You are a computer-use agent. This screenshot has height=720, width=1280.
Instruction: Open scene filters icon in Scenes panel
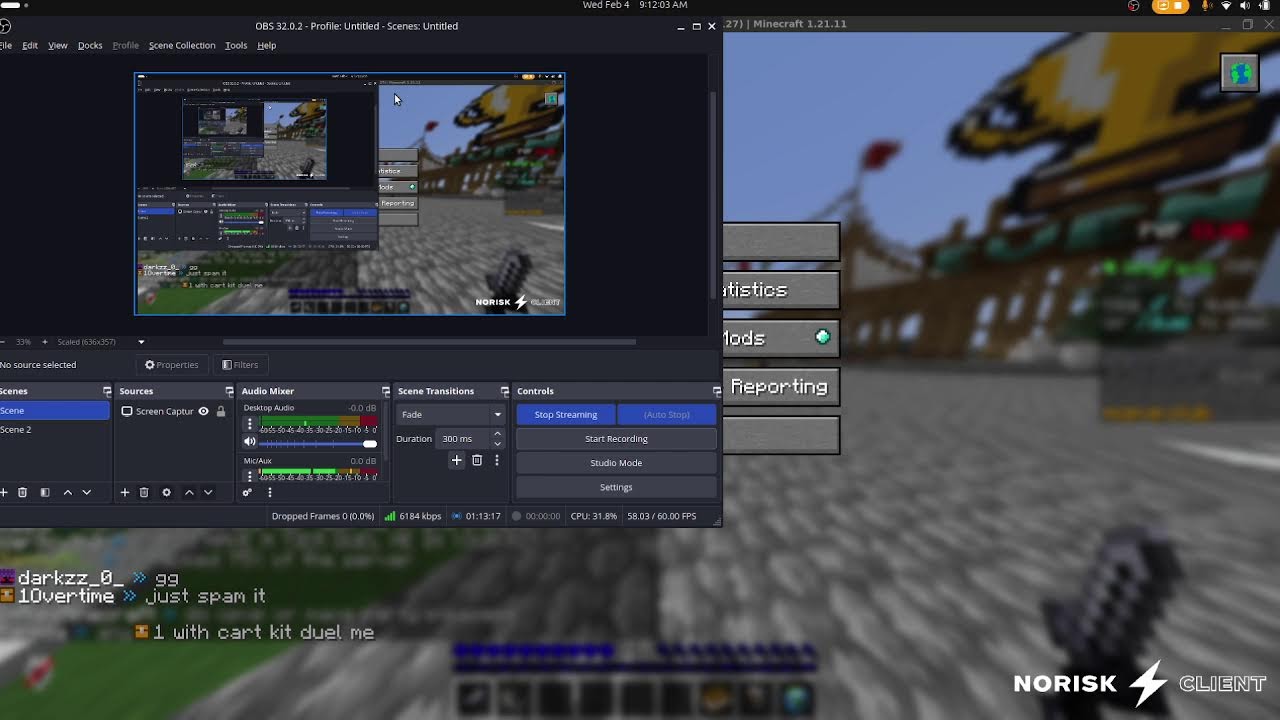45,492
